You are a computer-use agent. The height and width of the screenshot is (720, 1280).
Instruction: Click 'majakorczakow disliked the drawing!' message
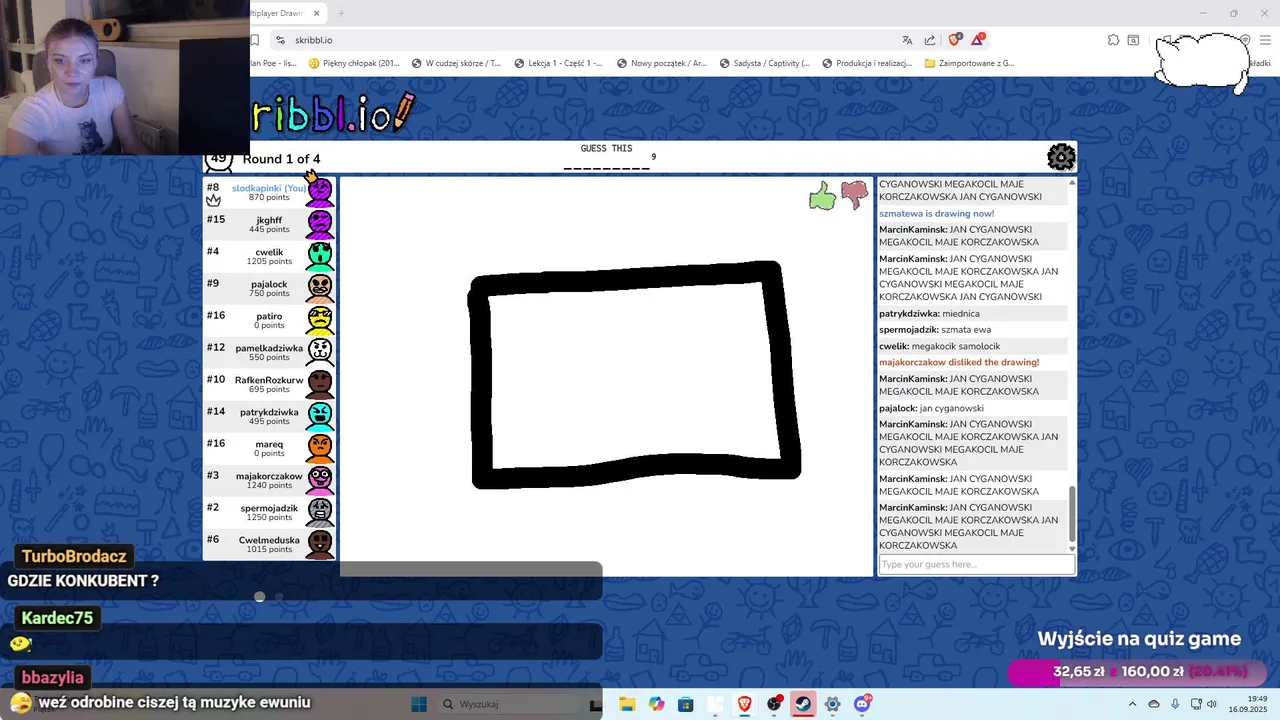tap(959, 362)
